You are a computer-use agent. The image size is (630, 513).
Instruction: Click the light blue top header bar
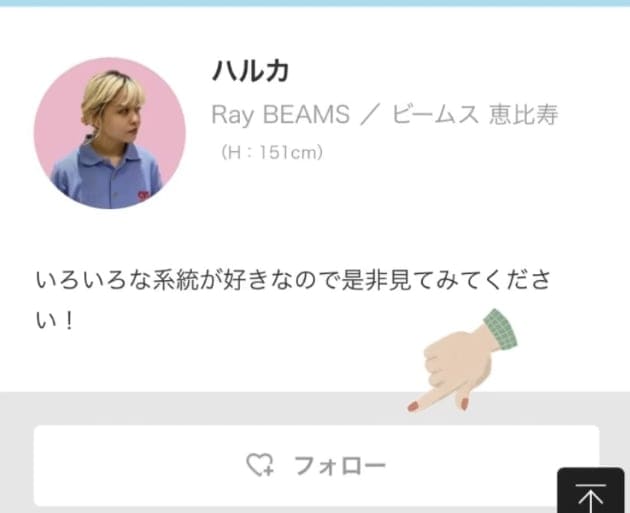coord(315,3)
